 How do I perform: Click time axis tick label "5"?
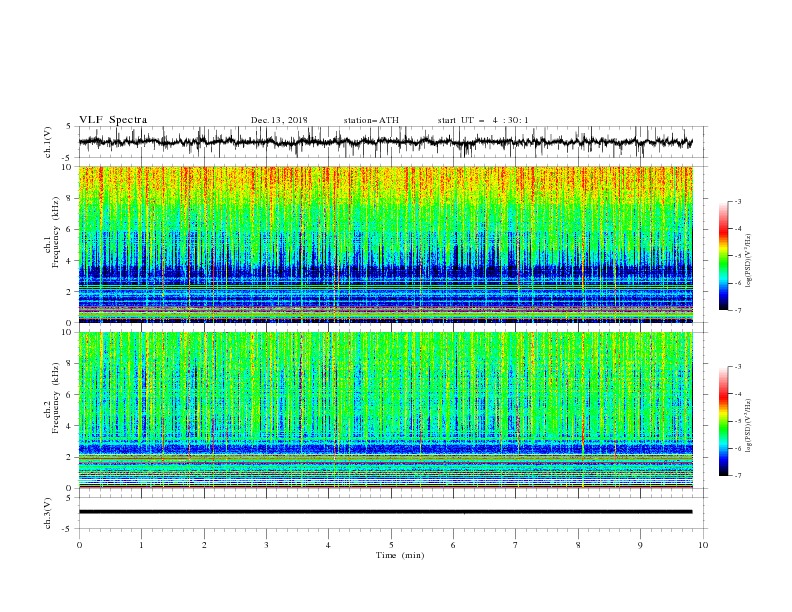point(391,545)
